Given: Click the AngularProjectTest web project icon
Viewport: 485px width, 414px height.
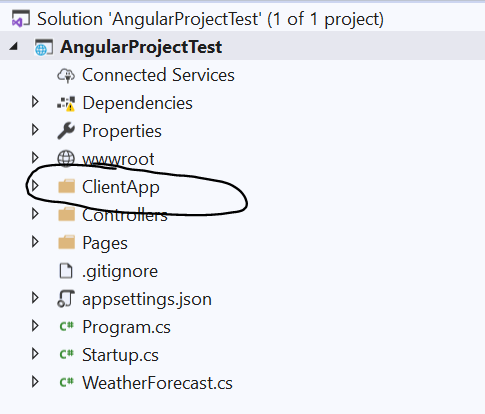Looking at the screenshot, I should click(x=44, y=47).
